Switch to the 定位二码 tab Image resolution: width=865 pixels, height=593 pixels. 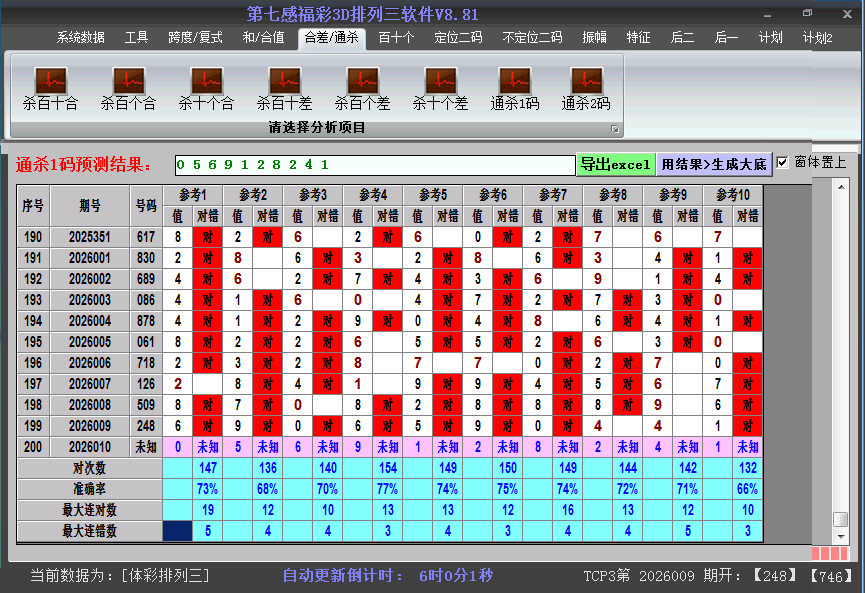(458, 38)
